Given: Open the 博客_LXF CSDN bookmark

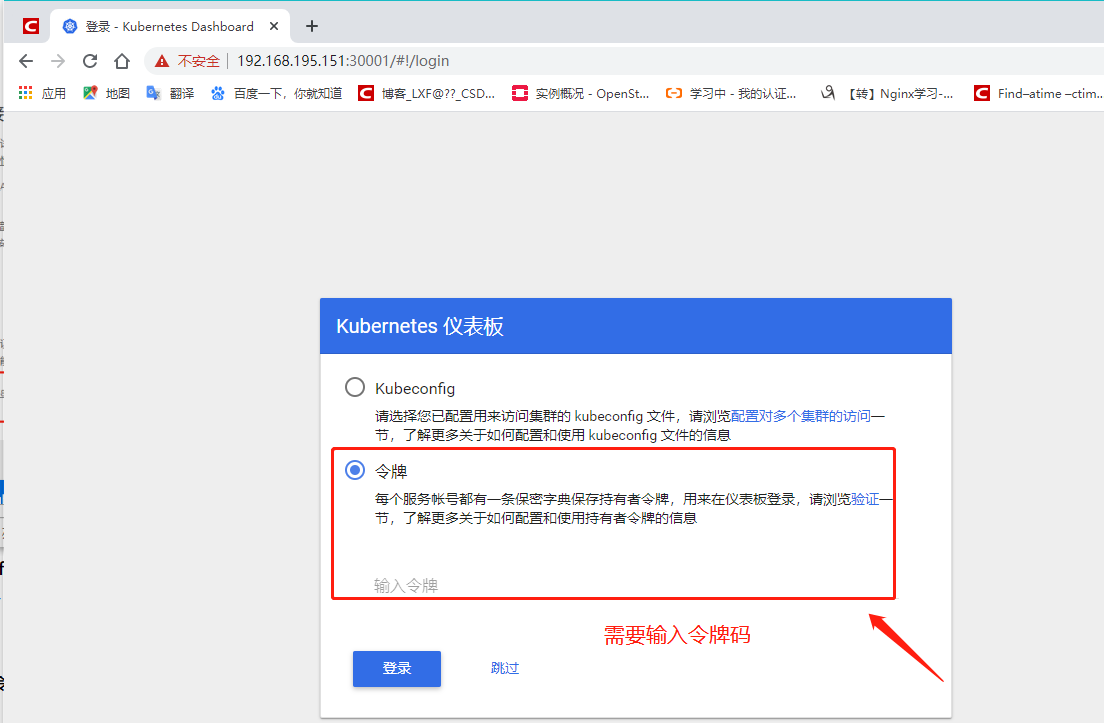Looking at the screenshot, I should point(427,93).
